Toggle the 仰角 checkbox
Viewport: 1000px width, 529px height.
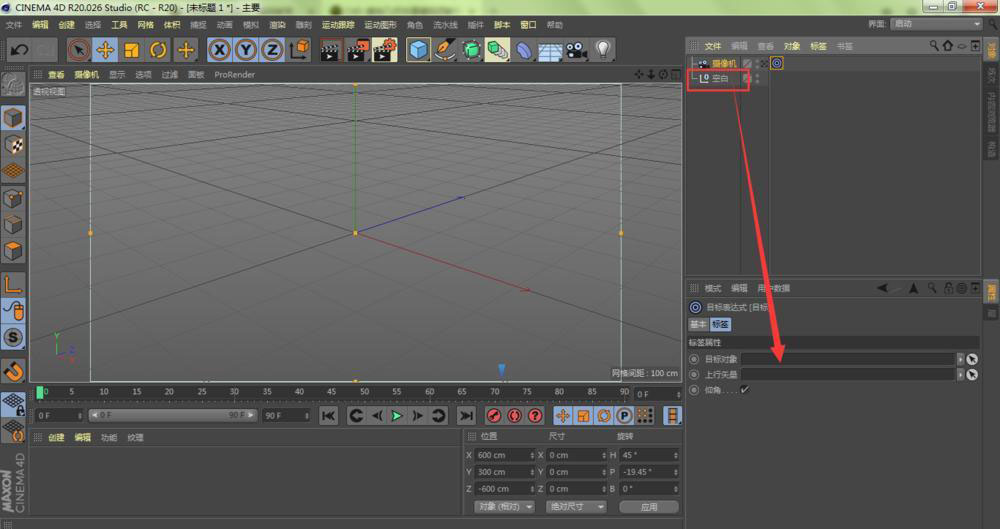pos(745,390)
